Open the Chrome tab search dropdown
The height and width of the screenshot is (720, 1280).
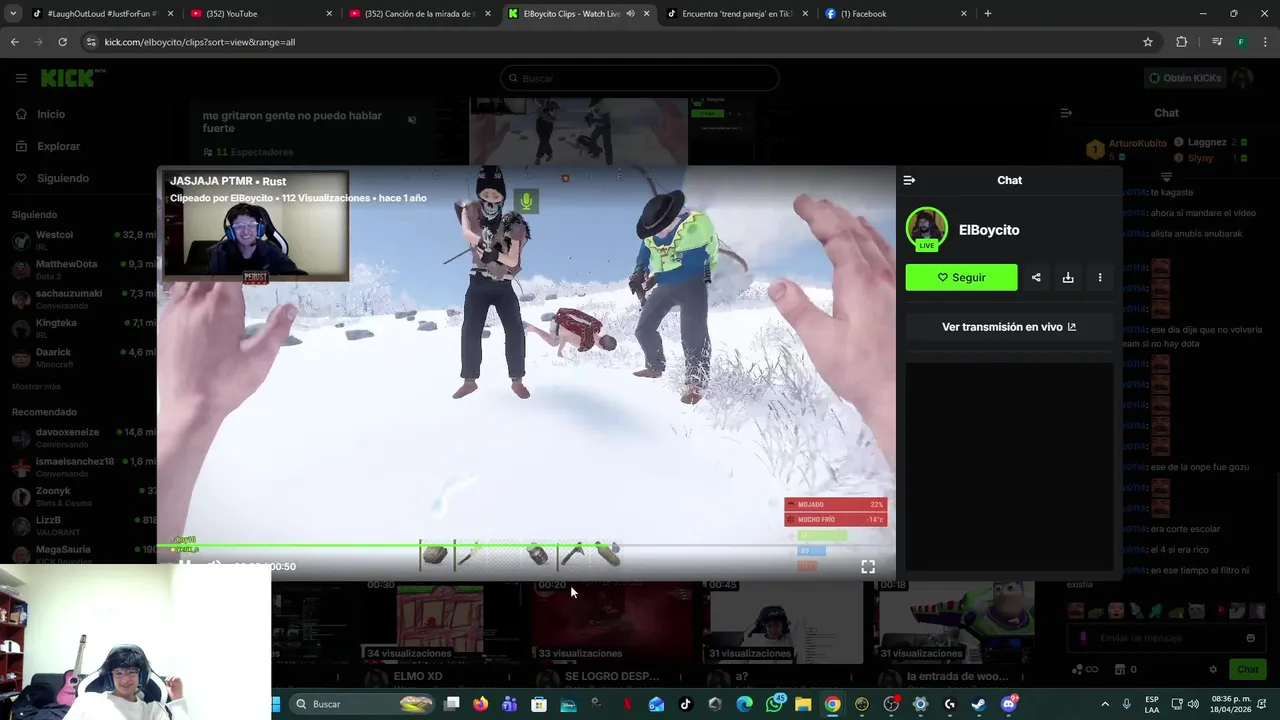[x=14, y=14]
